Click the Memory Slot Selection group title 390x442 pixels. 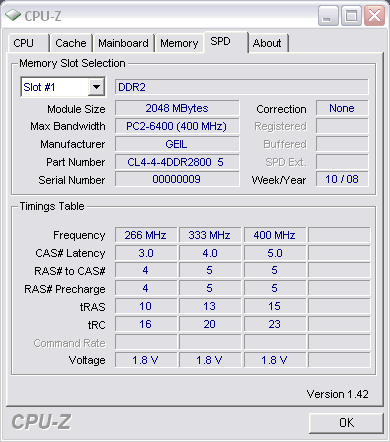tap(72, 63)
